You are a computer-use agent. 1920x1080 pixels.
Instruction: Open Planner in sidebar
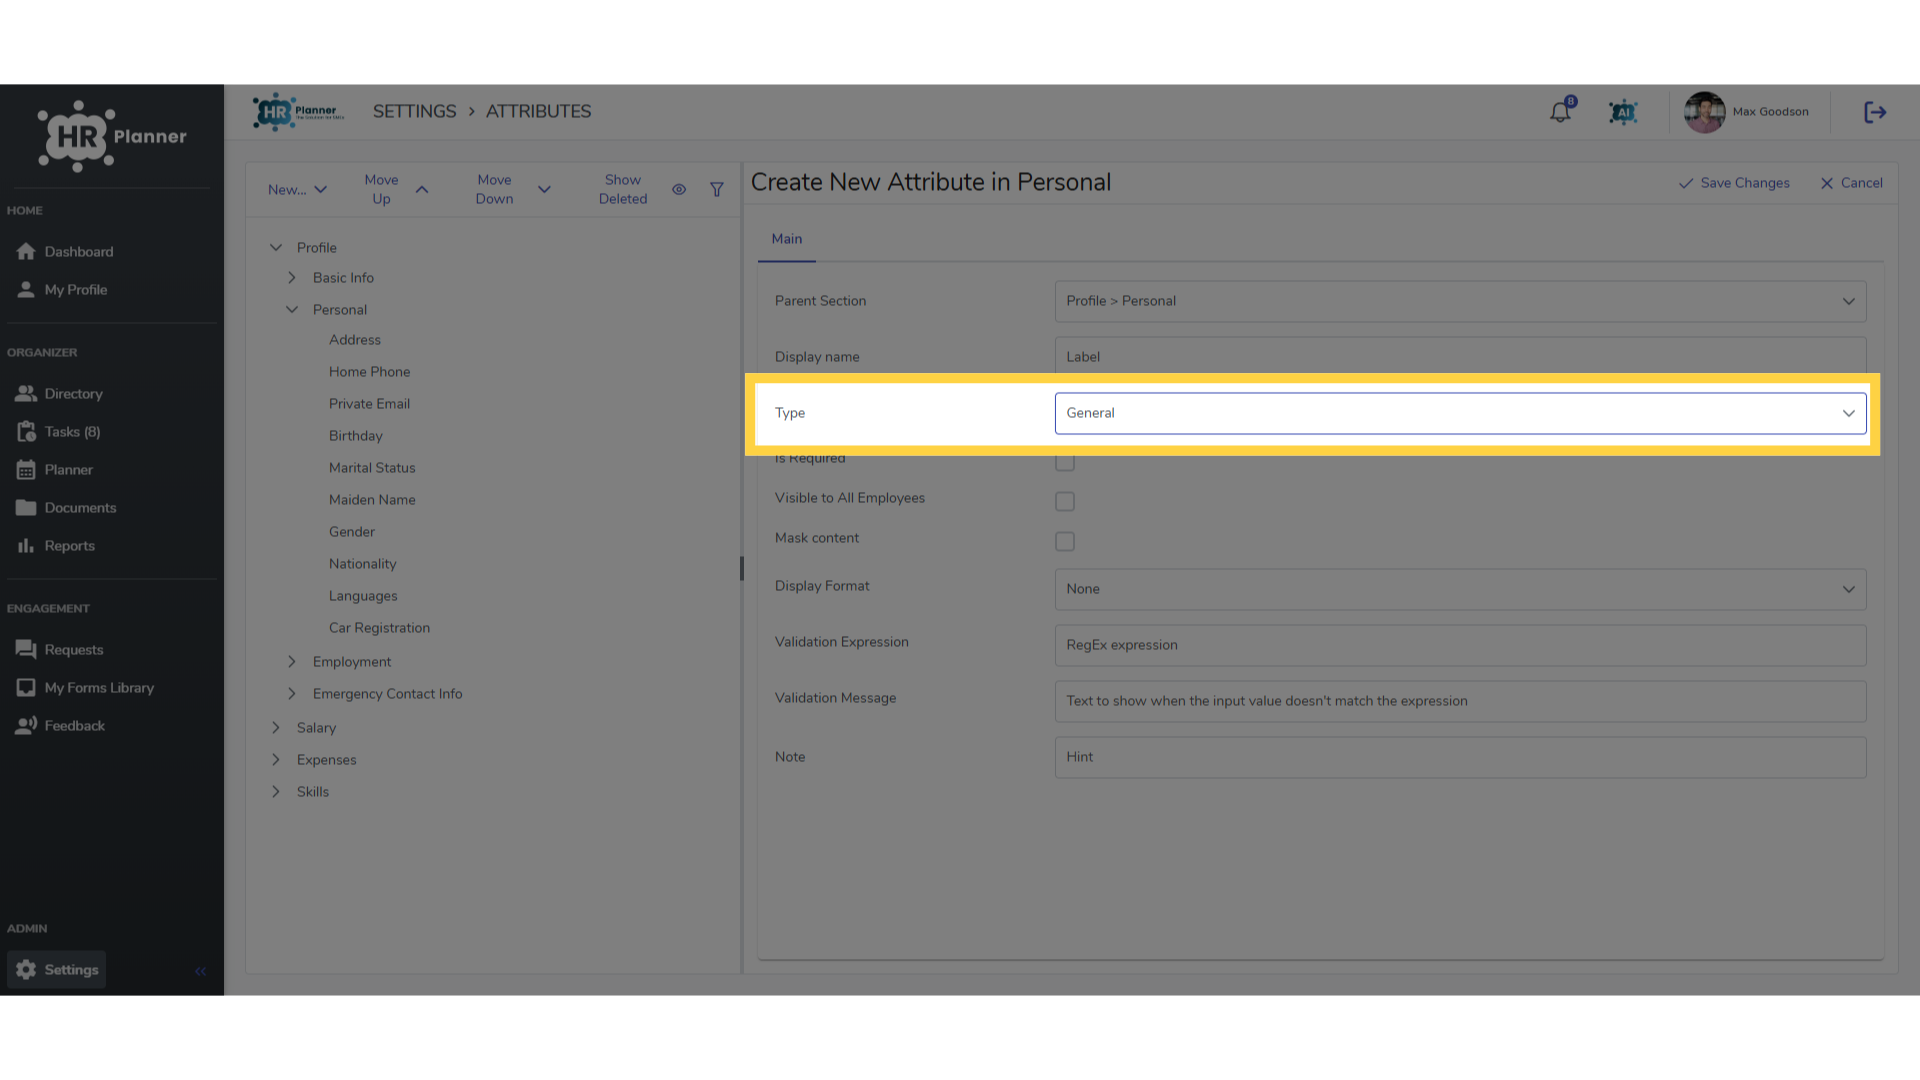[x=55, y=469]
